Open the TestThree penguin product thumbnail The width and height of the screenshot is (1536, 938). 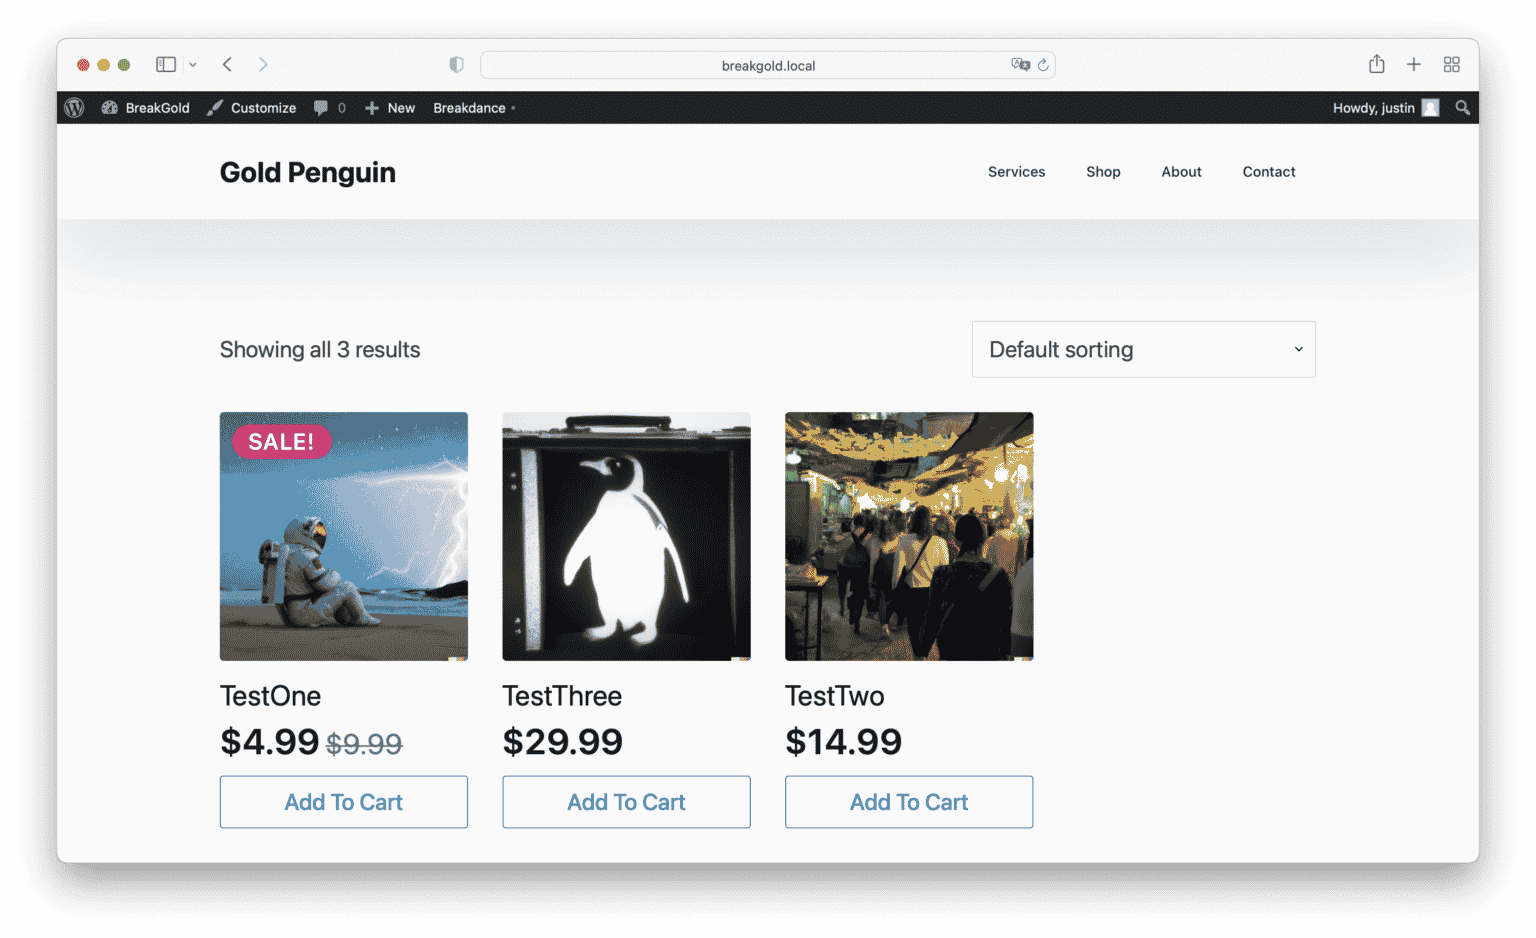(x=626, y=536)
